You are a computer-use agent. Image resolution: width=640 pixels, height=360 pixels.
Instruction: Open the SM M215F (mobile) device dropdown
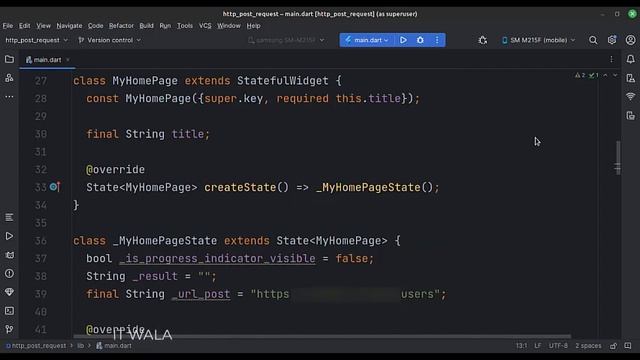[x=538, y=40]
